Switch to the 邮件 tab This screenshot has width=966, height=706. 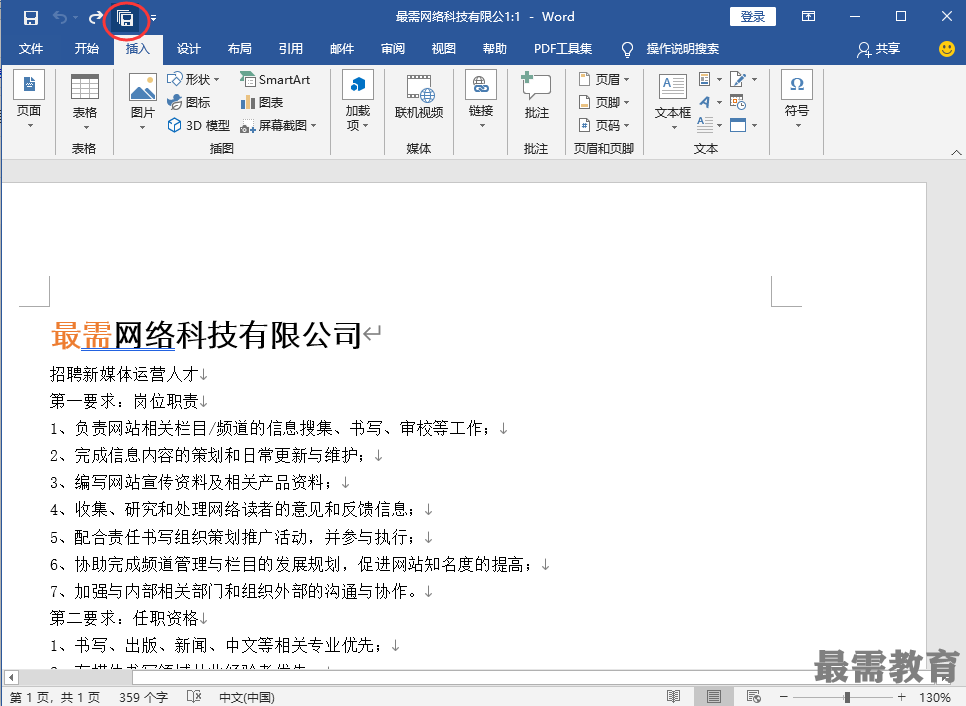342,49
